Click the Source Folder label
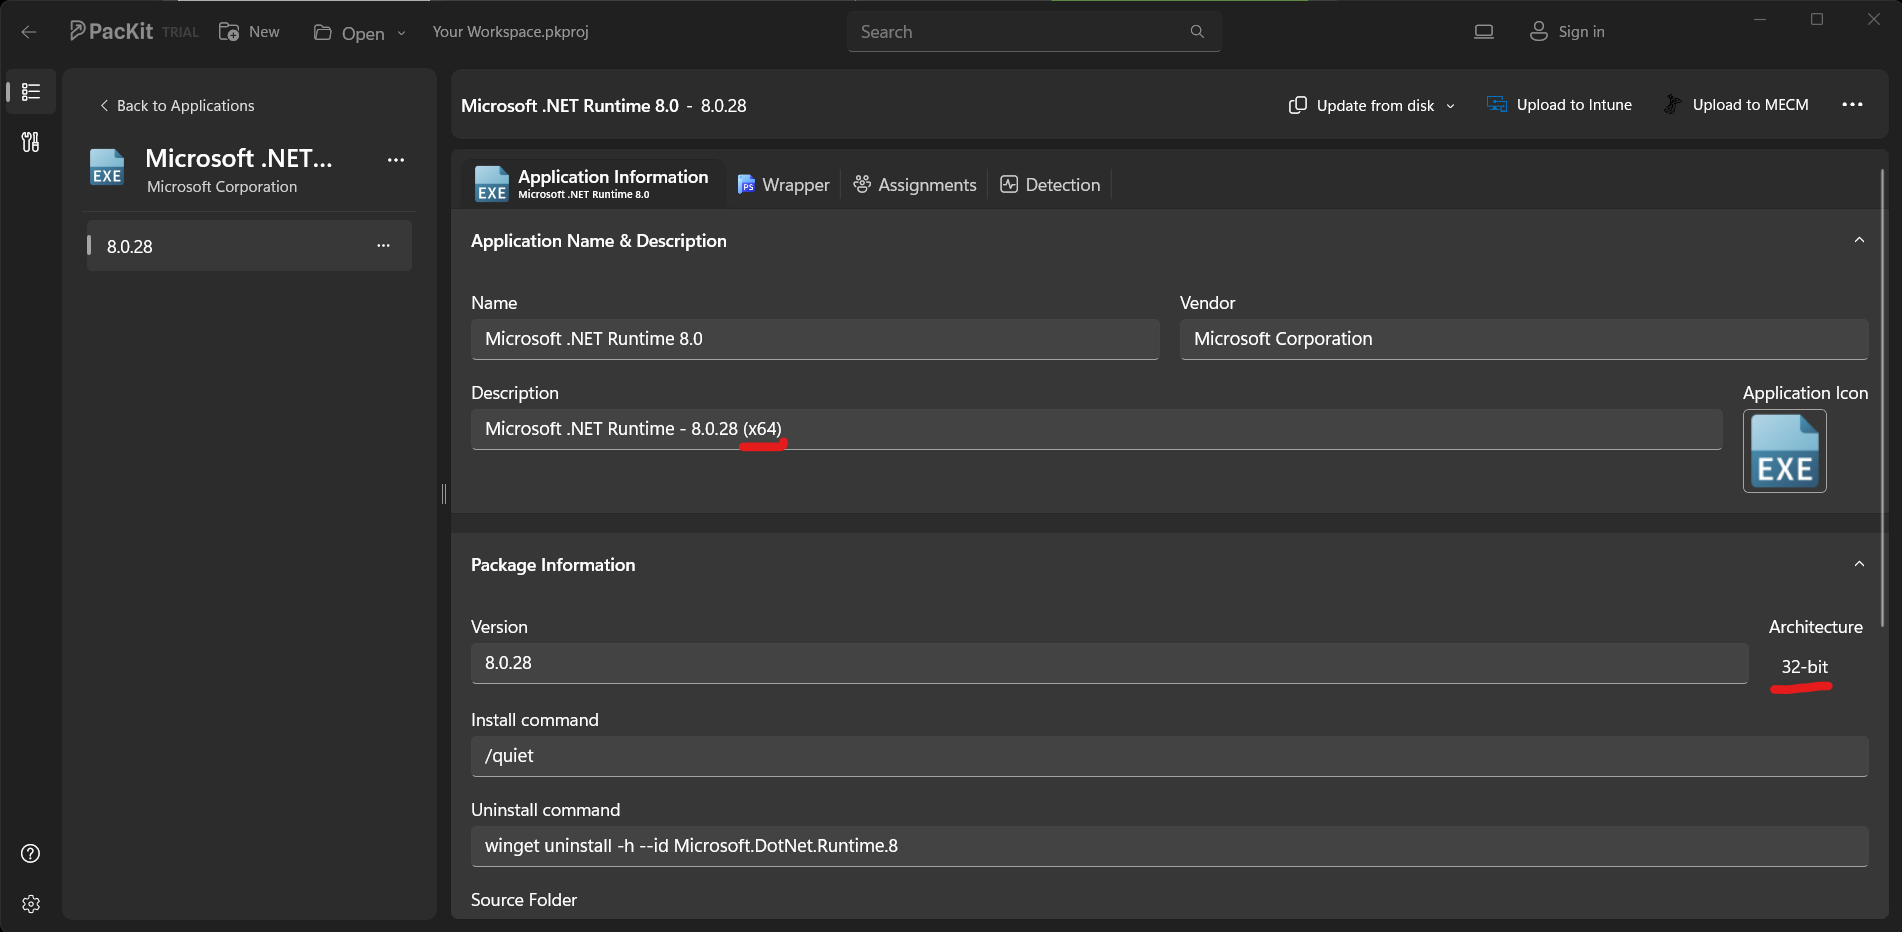1902x932 pixels. pos(524,900)
